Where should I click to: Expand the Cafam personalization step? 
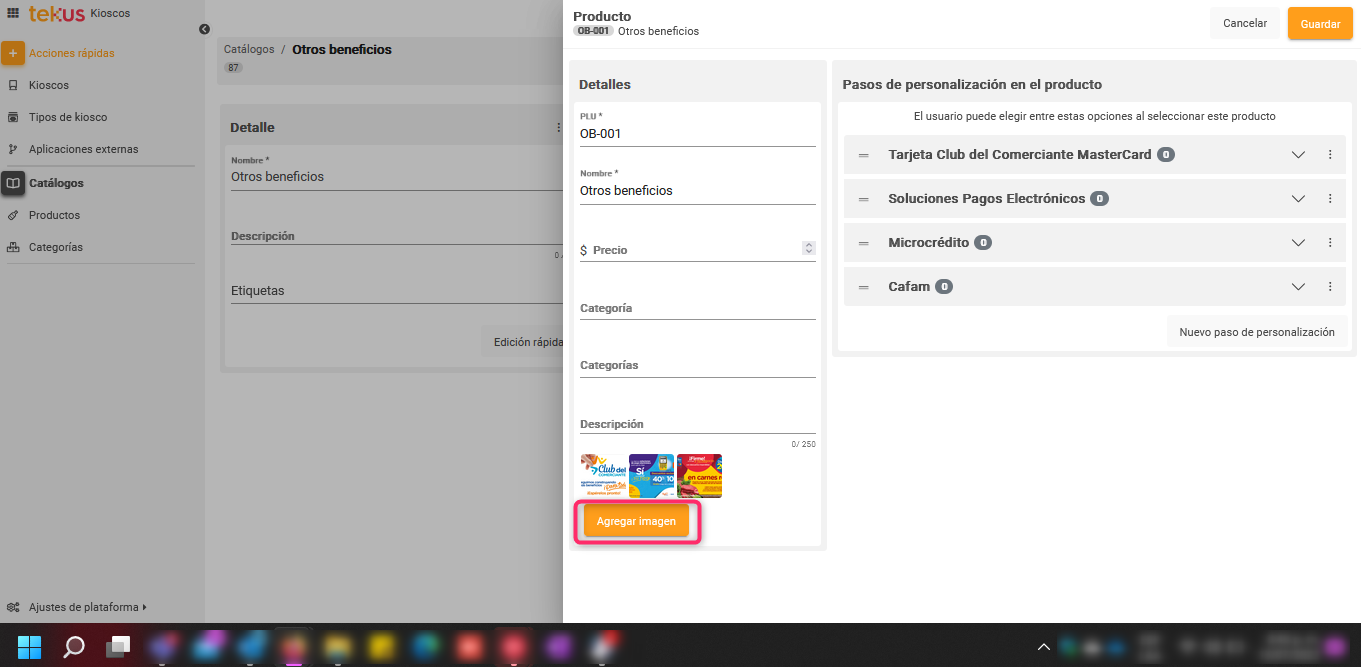tap(1298, 287)
